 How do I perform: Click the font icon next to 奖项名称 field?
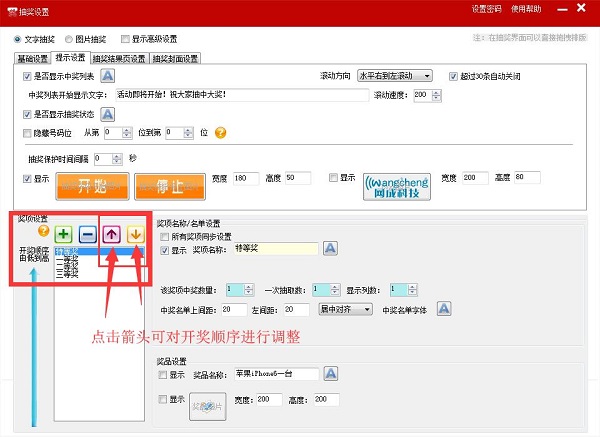pyautogui.click(x=330, y=249)
